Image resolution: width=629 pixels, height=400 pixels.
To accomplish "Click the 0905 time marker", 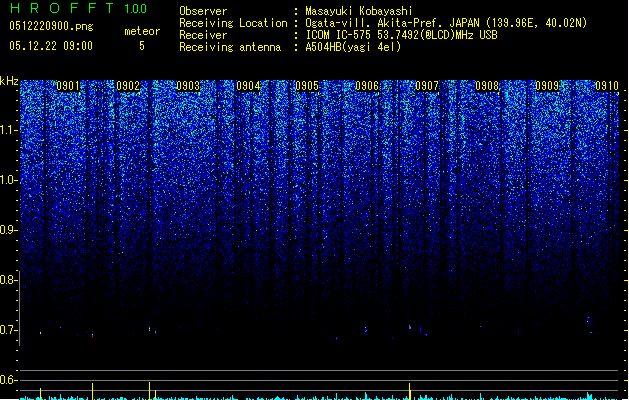I will coord(307,86).
